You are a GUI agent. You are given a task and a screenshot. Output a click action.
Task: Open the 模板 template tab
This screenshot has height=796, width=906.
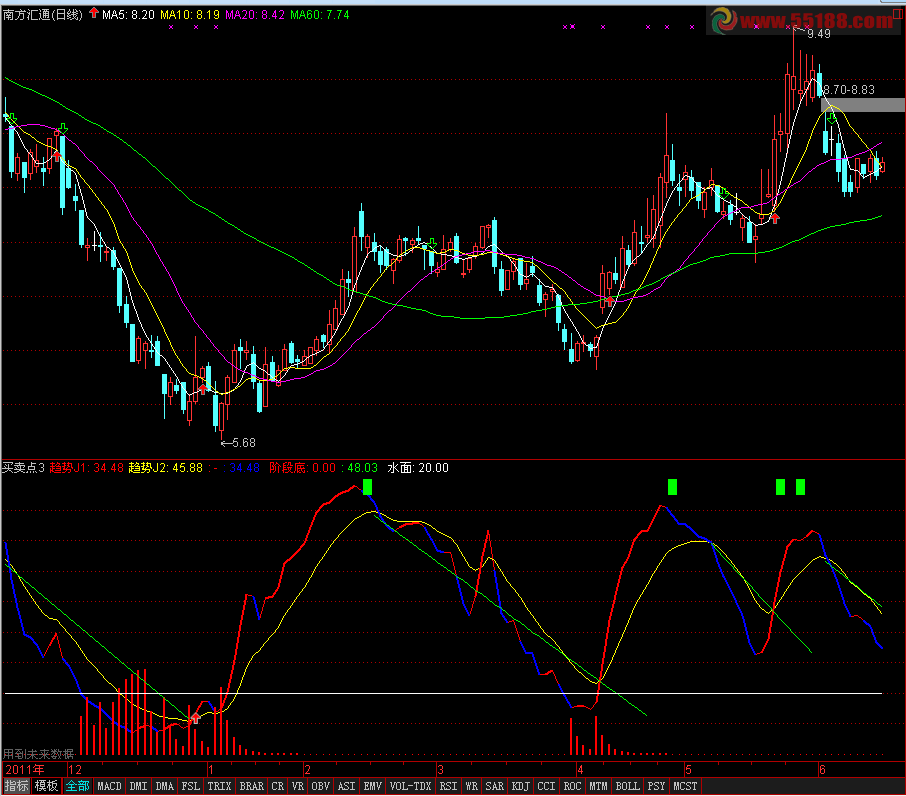click(x=46, y=786)
